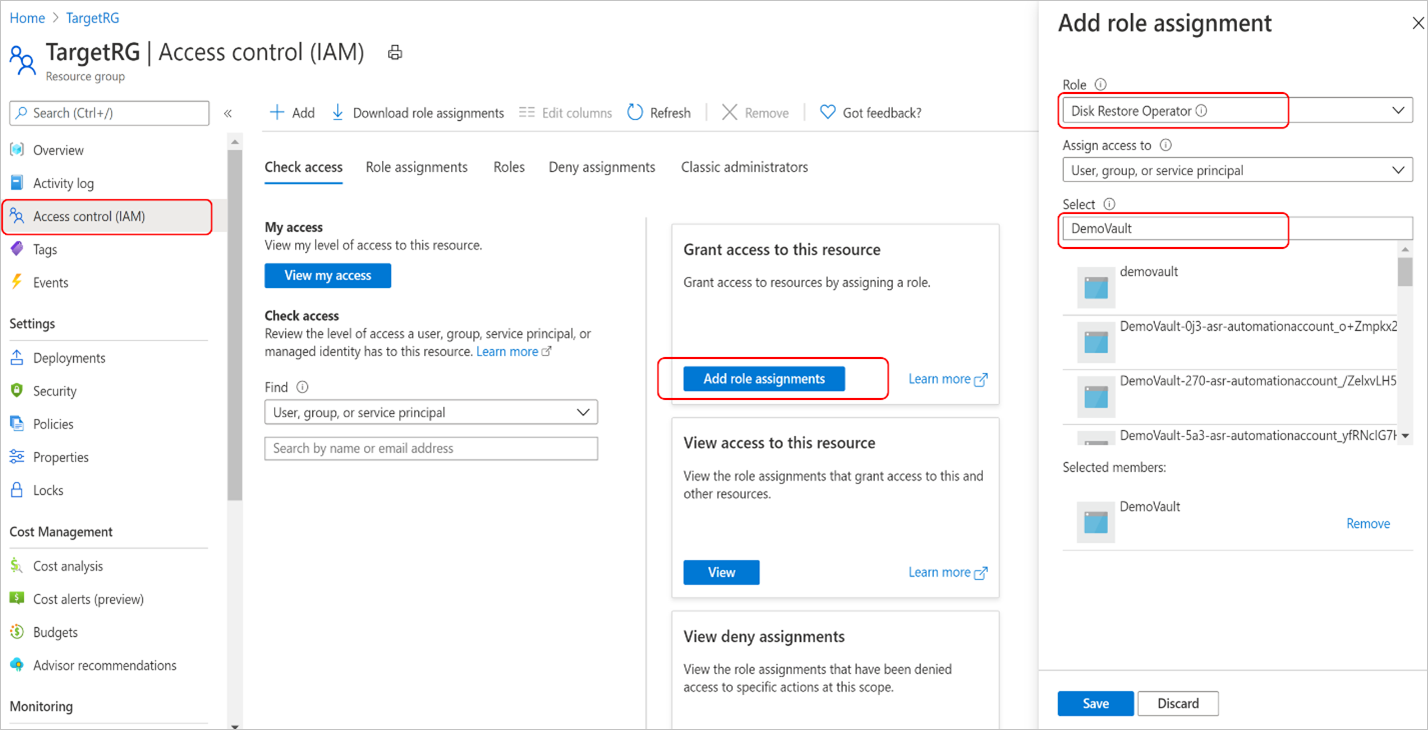Image resolution: width=1428 pixels, height=730 pixels.
Task: Collapse the sidebar with the double-chevron icon
Action: (x=228, y=113)
